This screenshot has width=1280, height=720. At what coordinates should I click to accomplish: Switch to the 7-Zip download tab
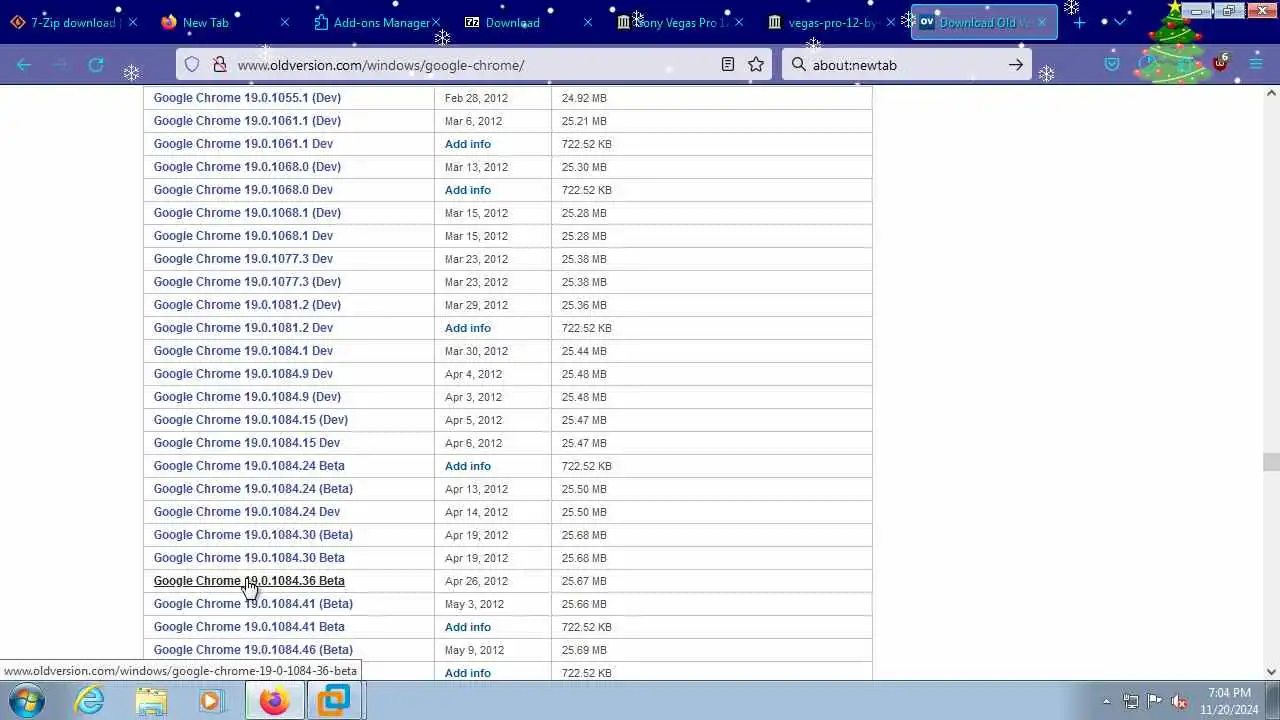point(73,22)
